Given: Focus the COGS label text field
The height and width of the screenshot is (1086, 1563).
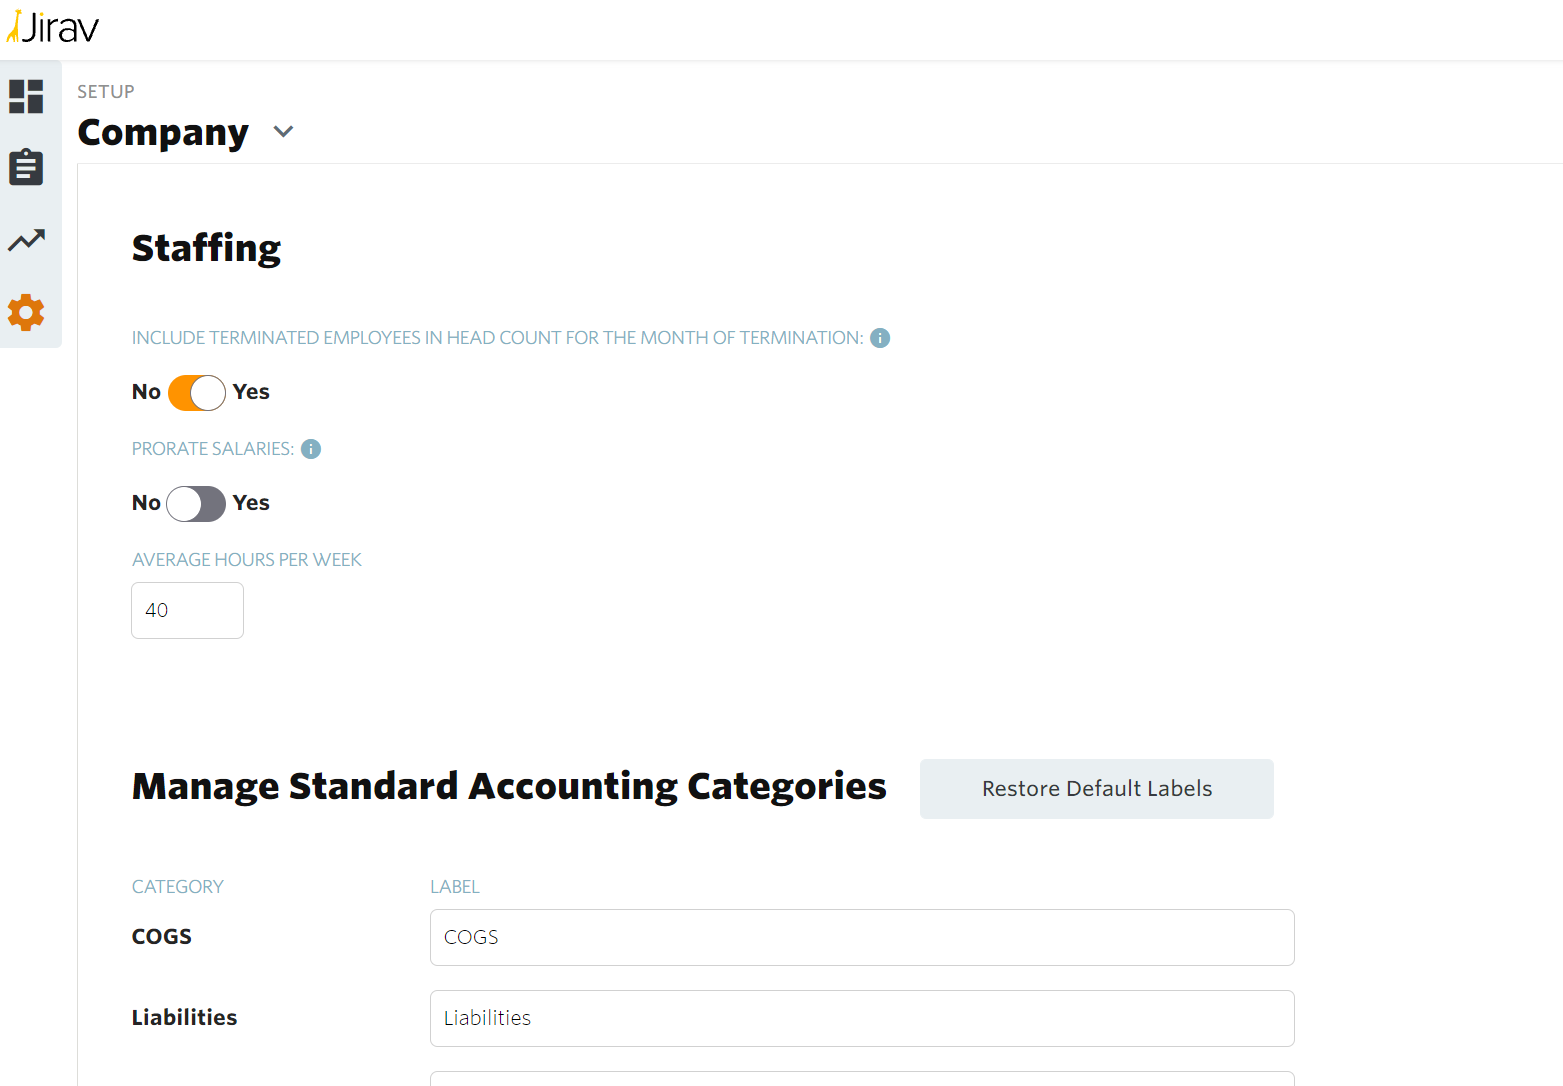Looking at the screenshot, I should (861, 937).
